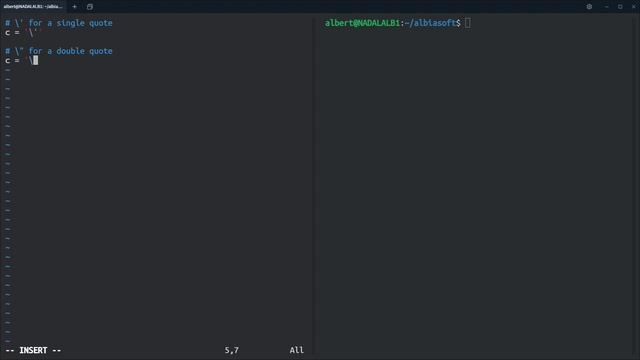Minimize the terminal window
Image resolution: width=640 pixels, height=360 pixels.
(x=607, y=7)
